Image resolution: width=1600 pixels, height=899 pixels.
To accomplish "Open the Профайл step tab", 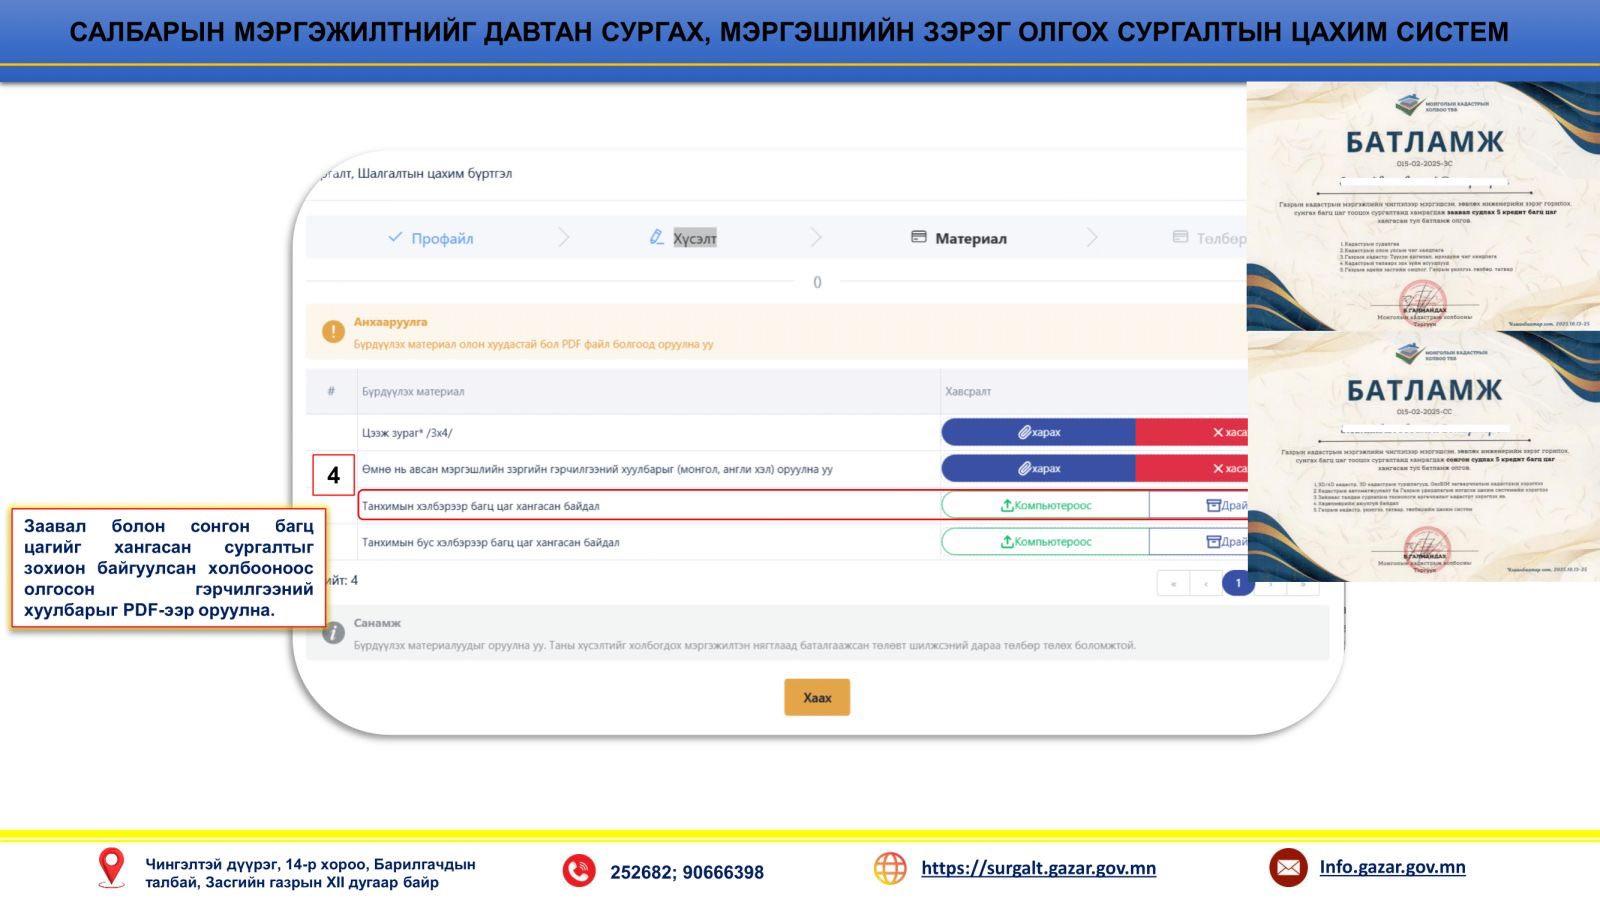I will [x=430, y=238].
